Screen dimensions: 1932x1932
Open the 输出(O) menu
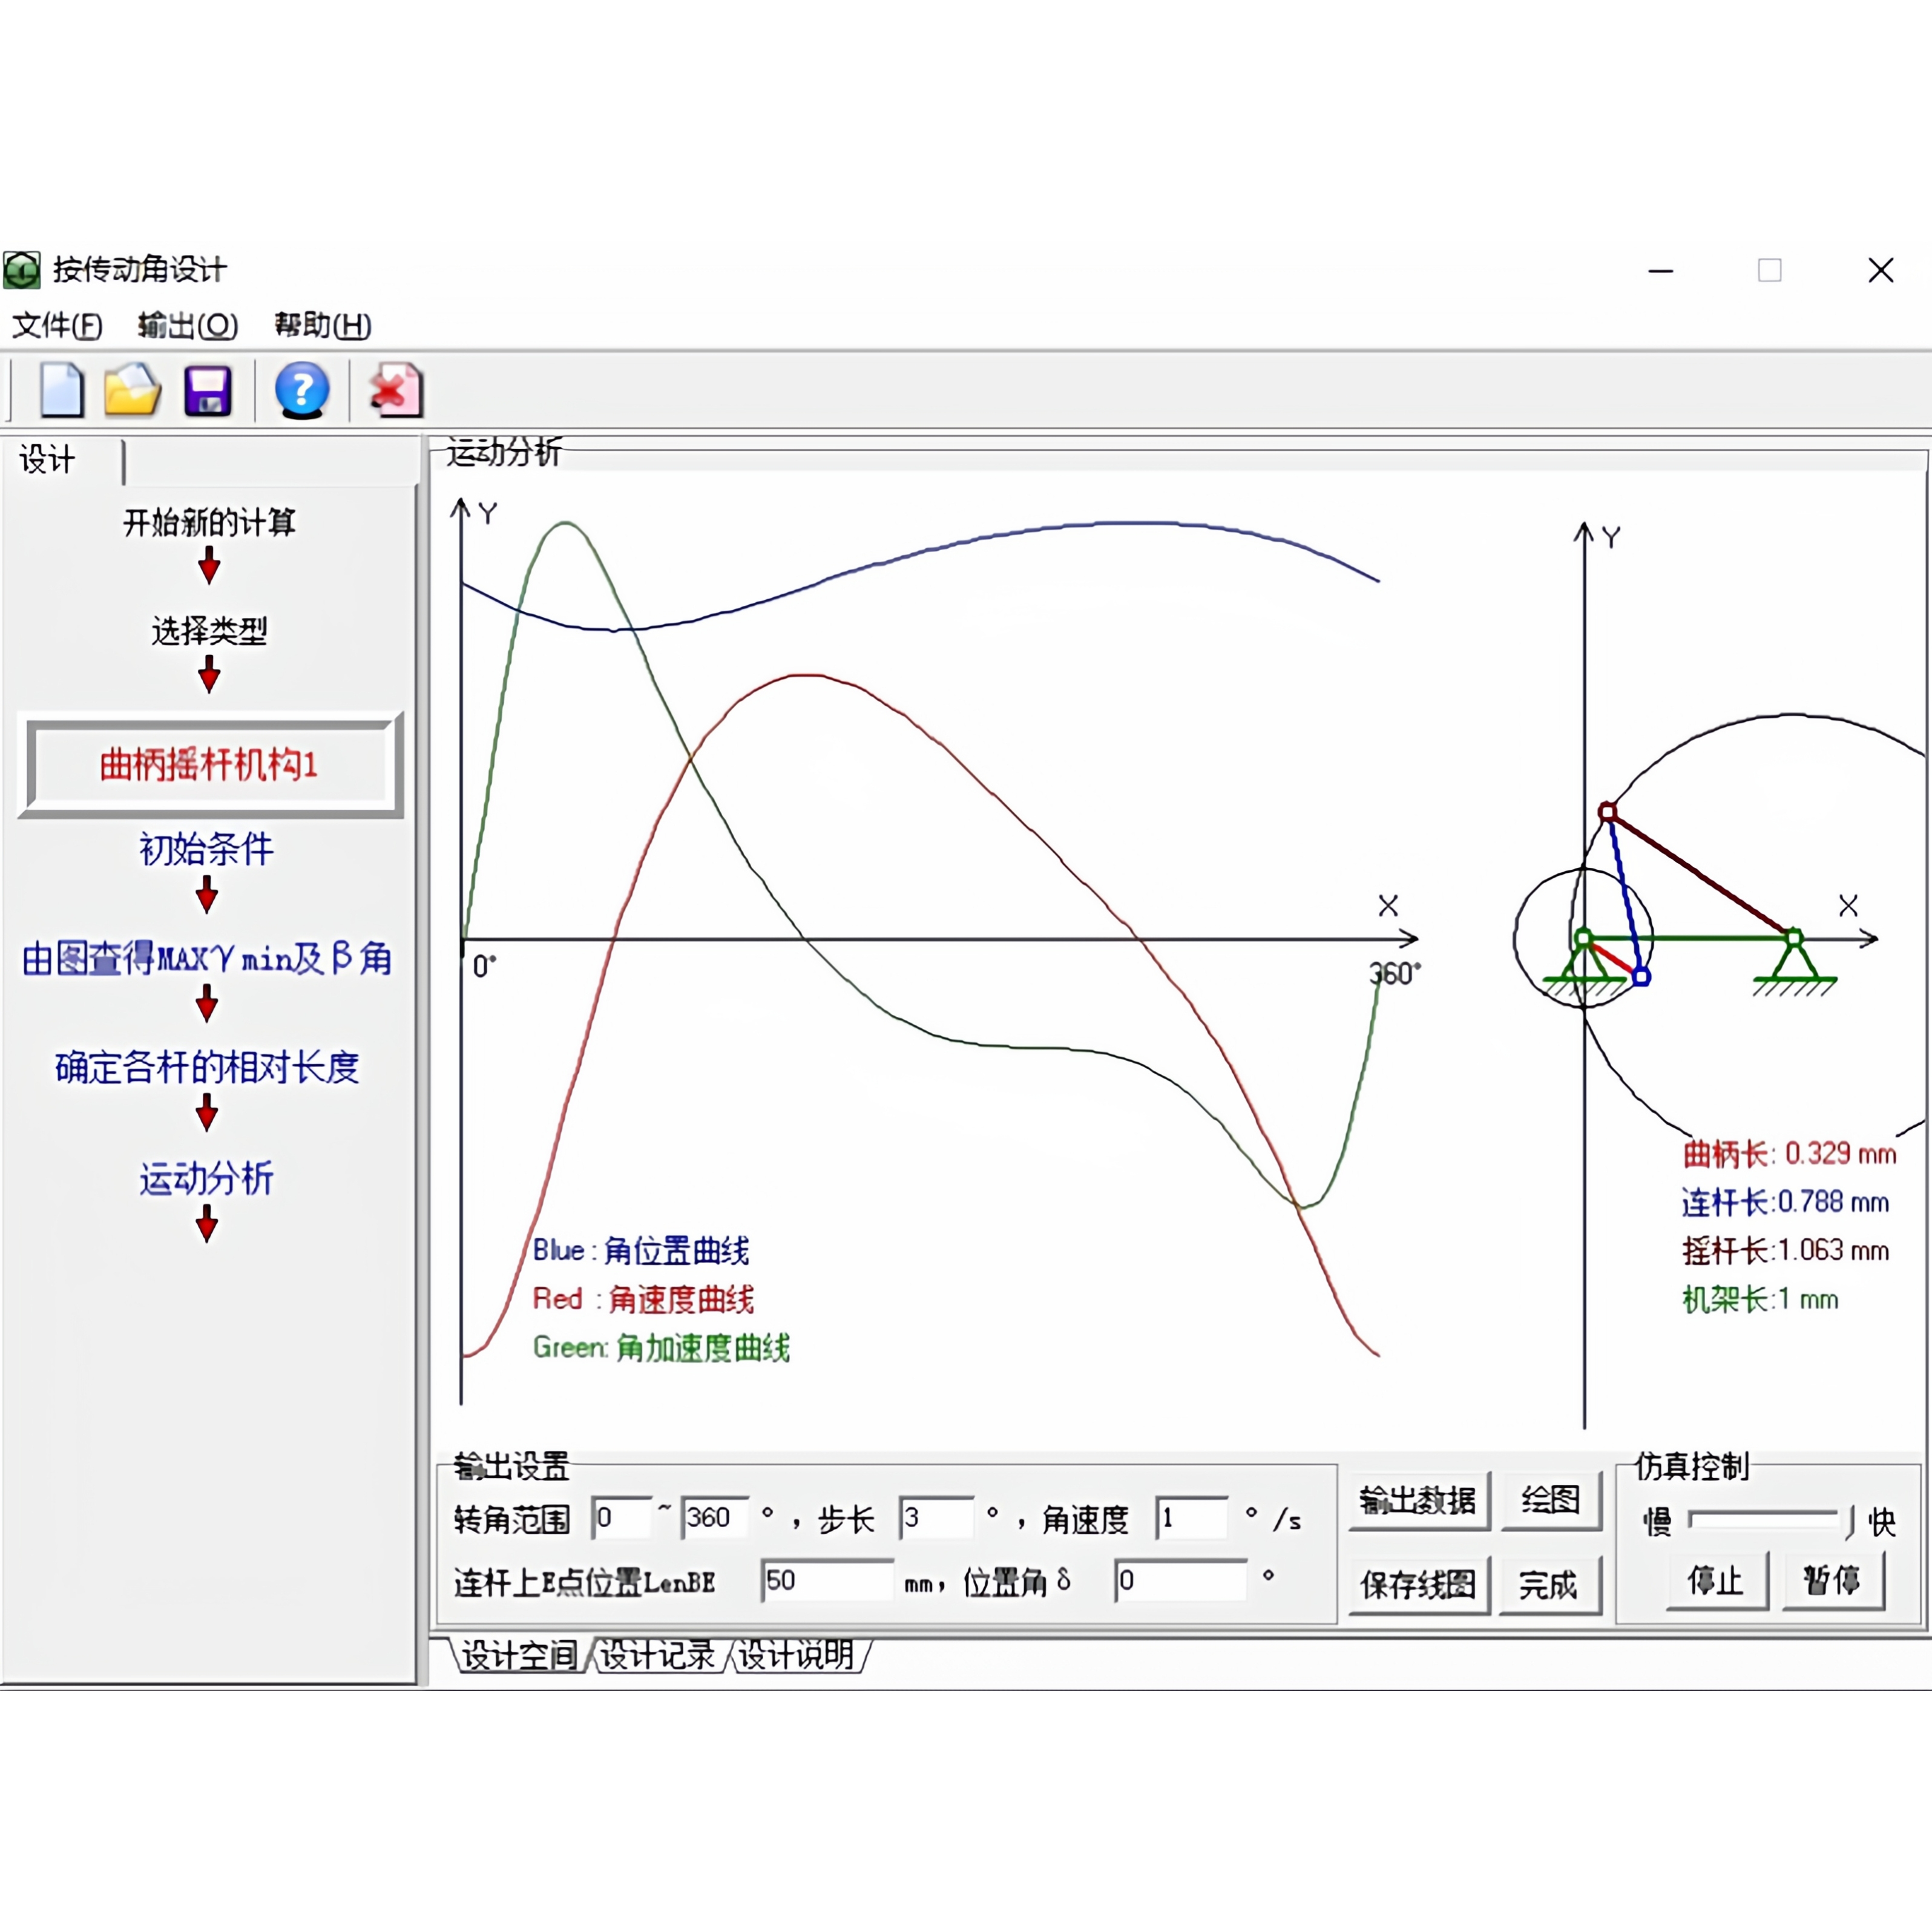(x=187, y=325)
